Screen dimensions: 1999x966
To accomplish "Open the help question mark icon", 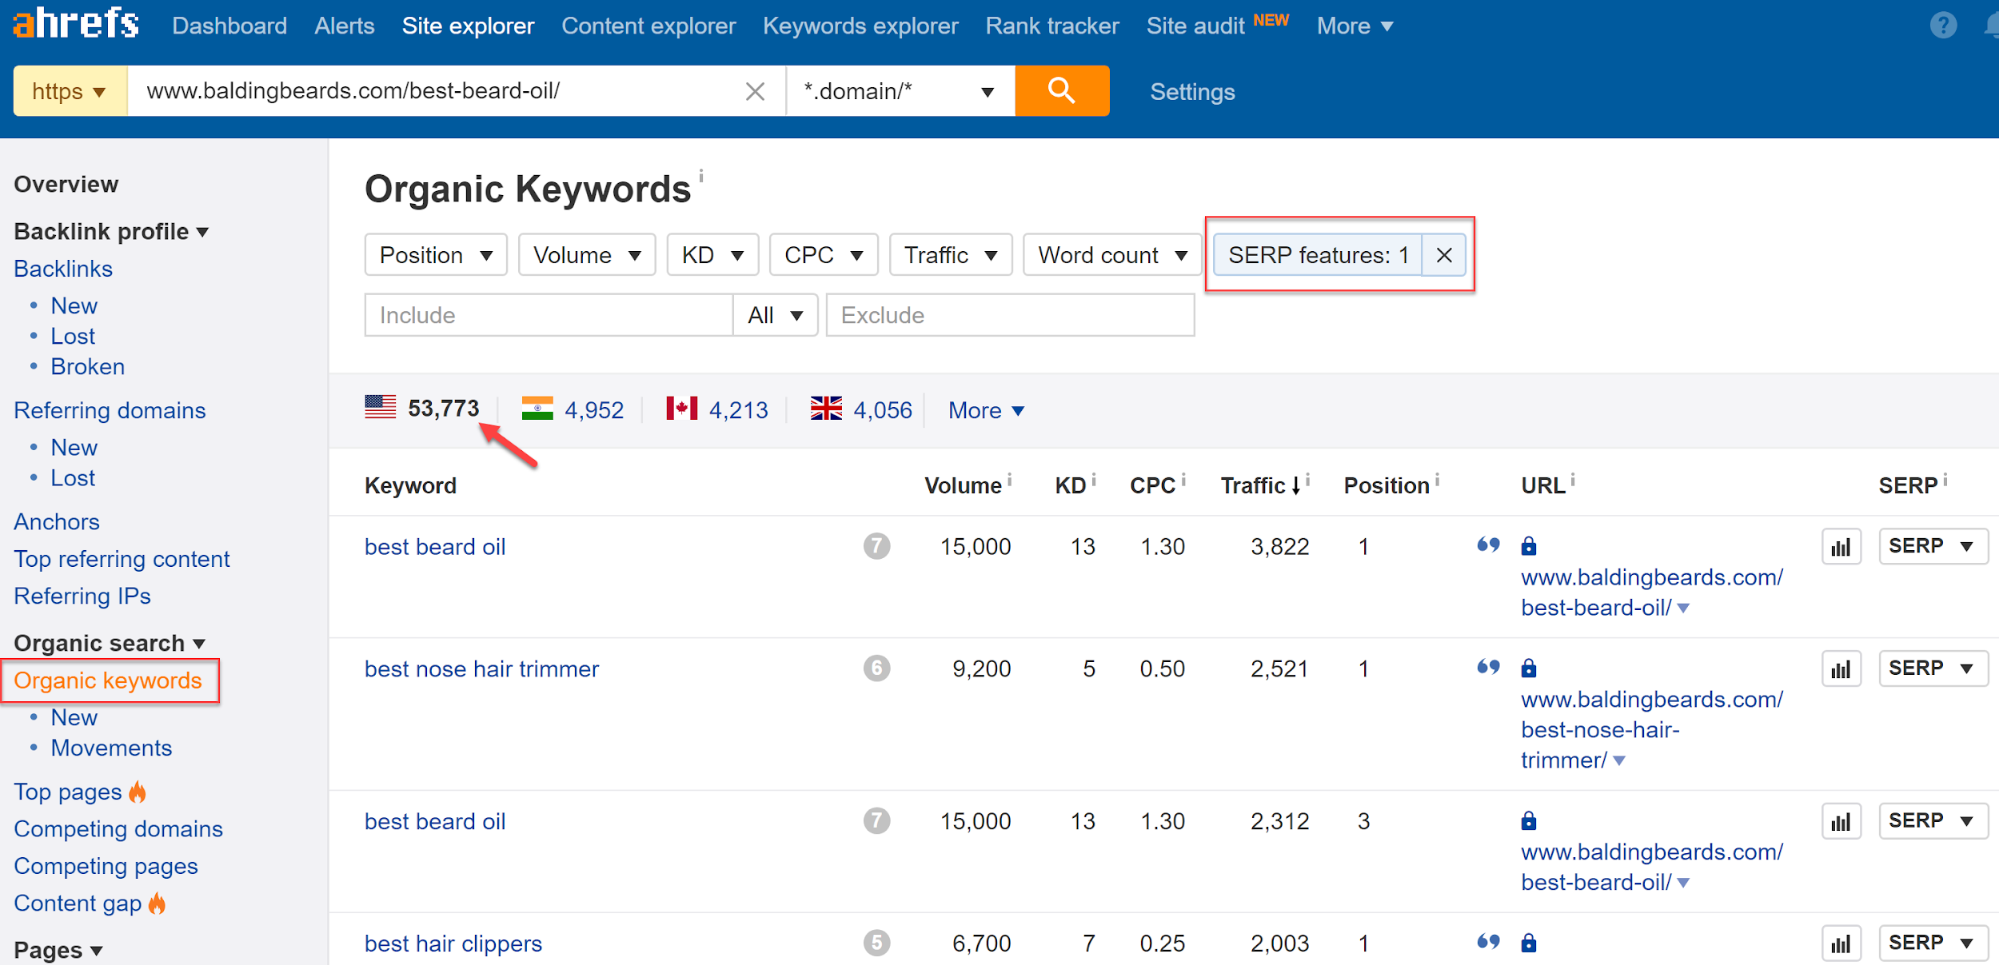I will pyautogui.click(x=1943, y=26).
